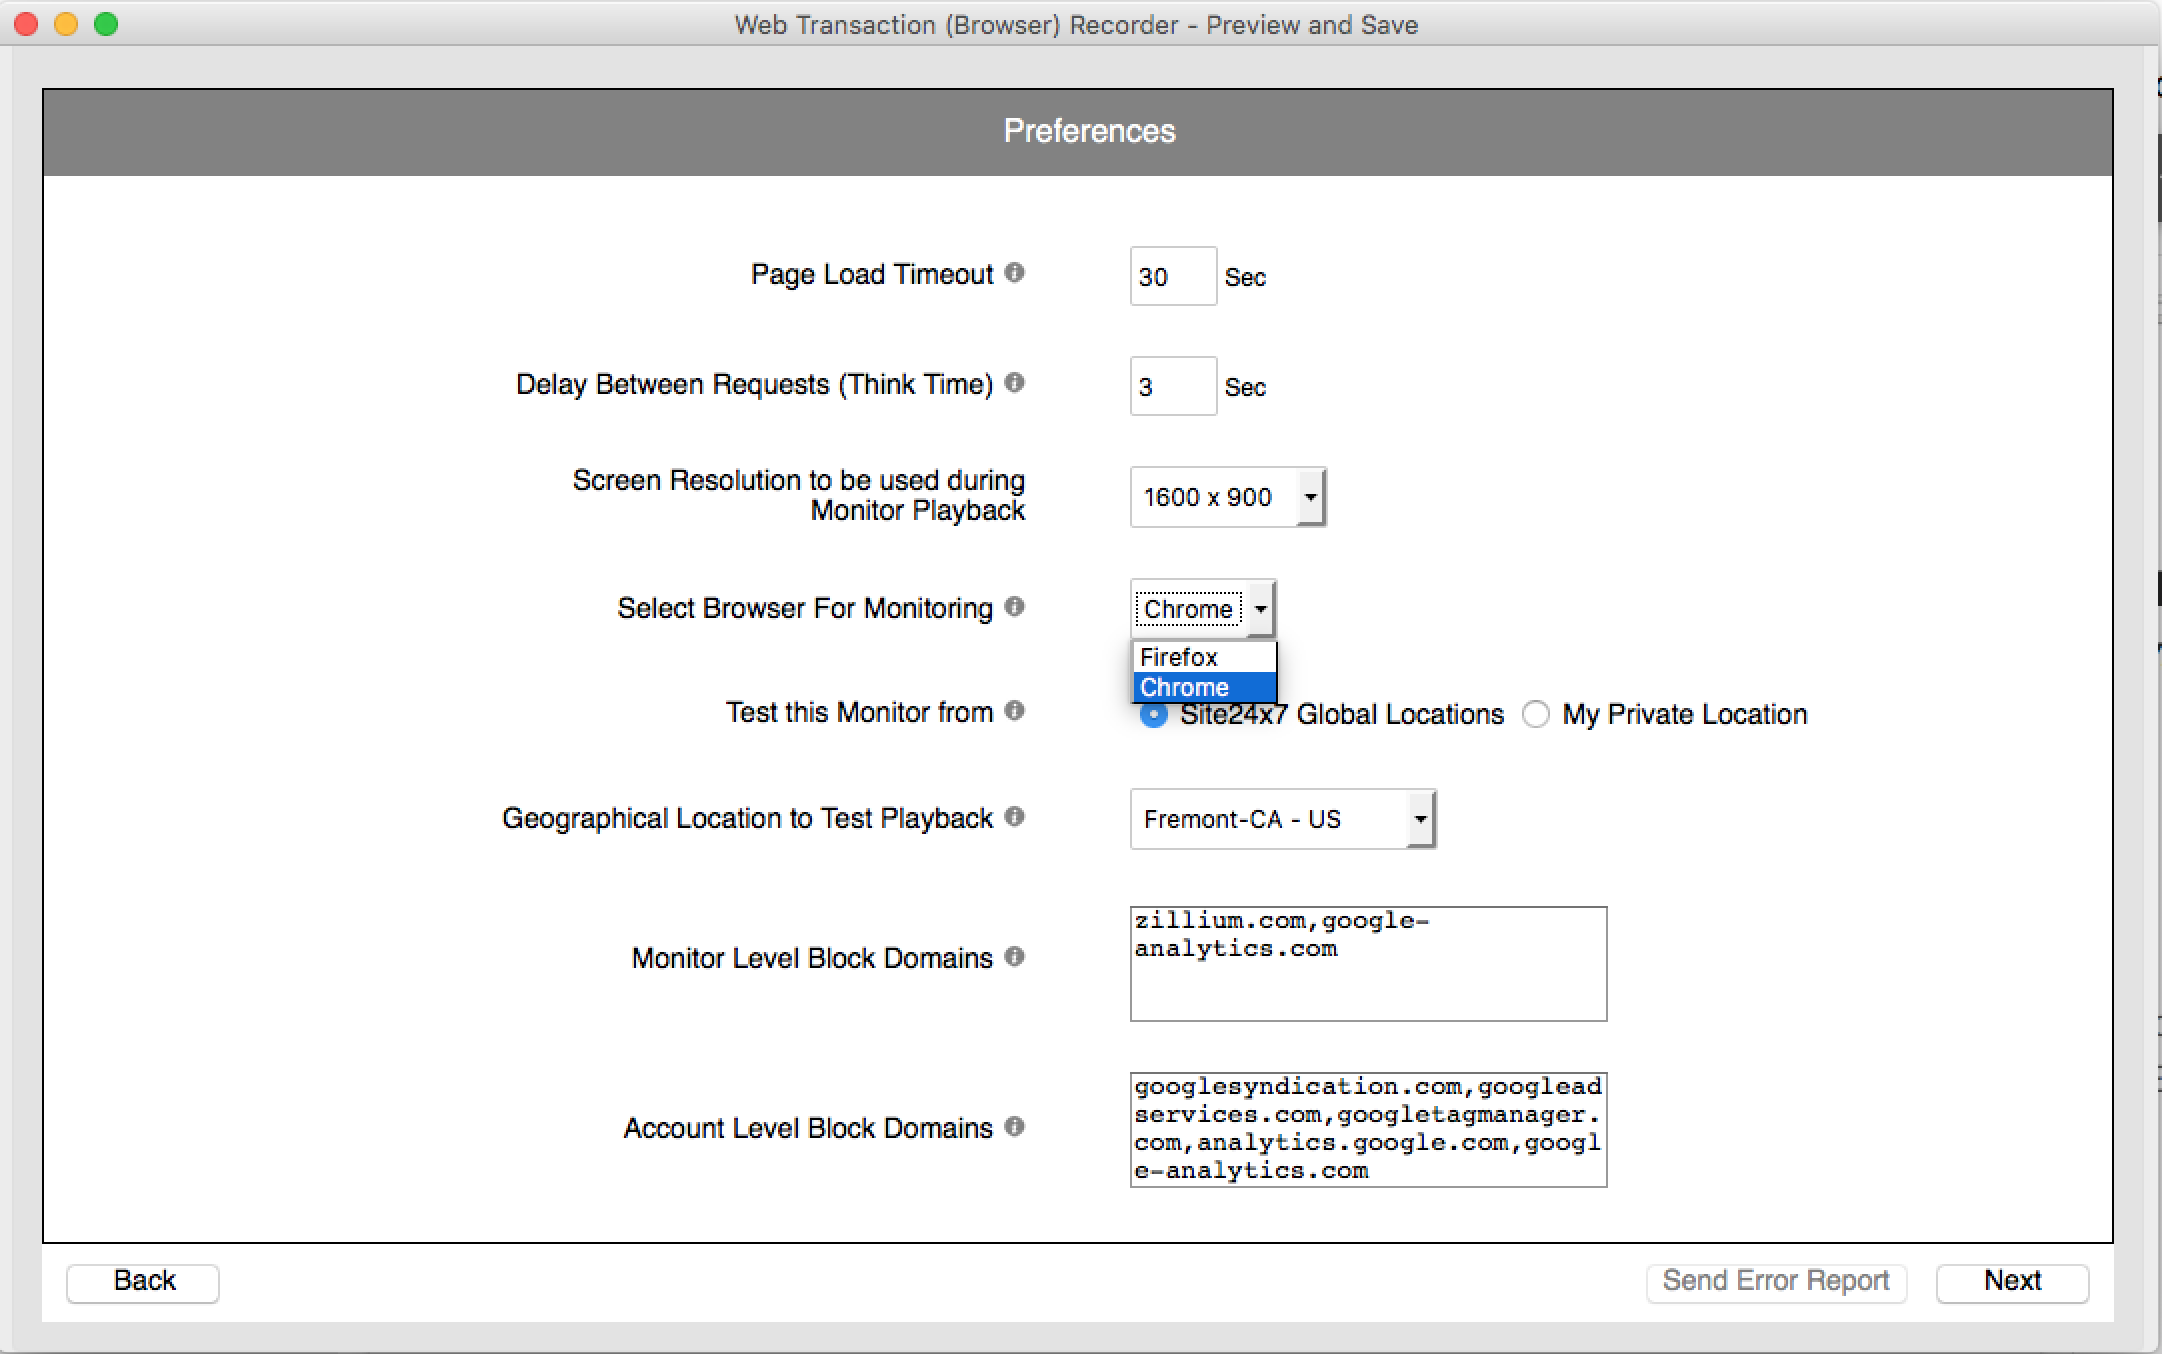Click the Monitor Level Block Domains info icon
The height and width of the screenshot is (1354, 2162).
[1014, 957]
